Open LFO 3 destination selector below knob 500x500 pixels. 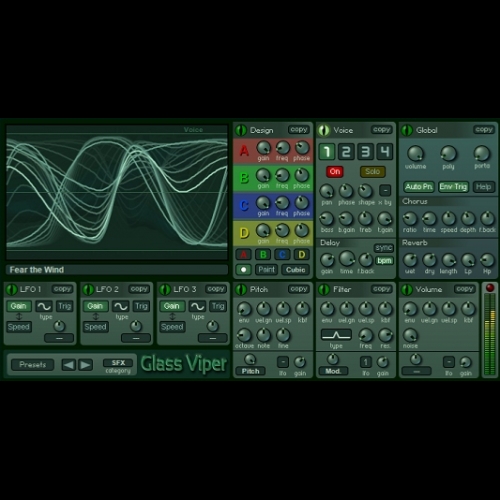(213, 338)
